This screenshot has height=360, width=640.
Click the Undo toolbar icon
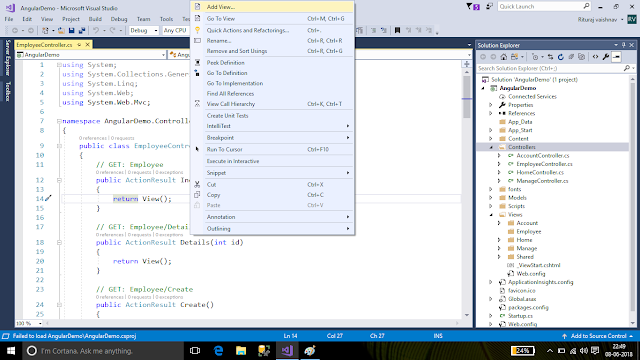point(96,31)
